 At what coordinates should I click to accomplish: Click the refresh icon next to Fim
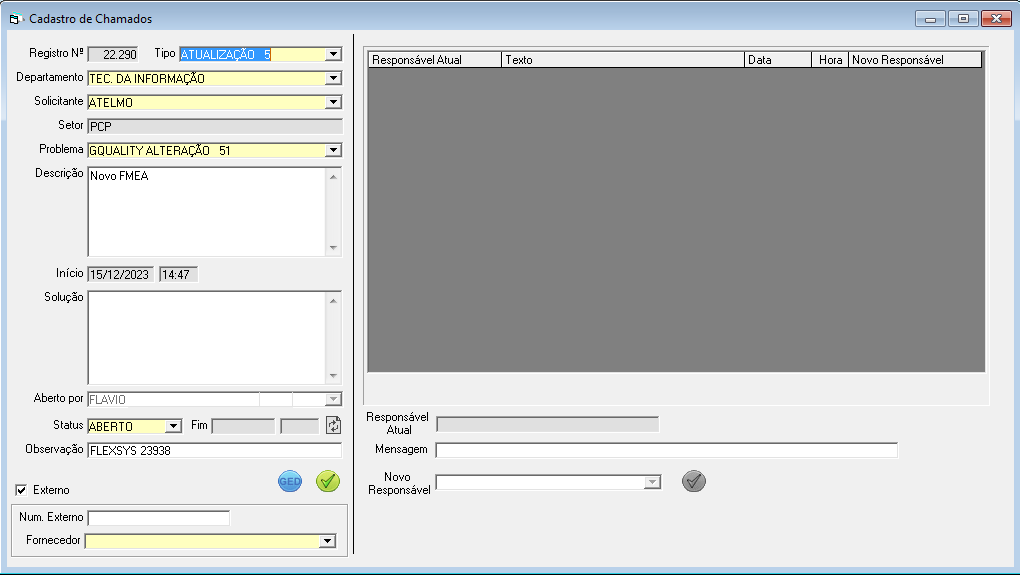pos(333,425)
